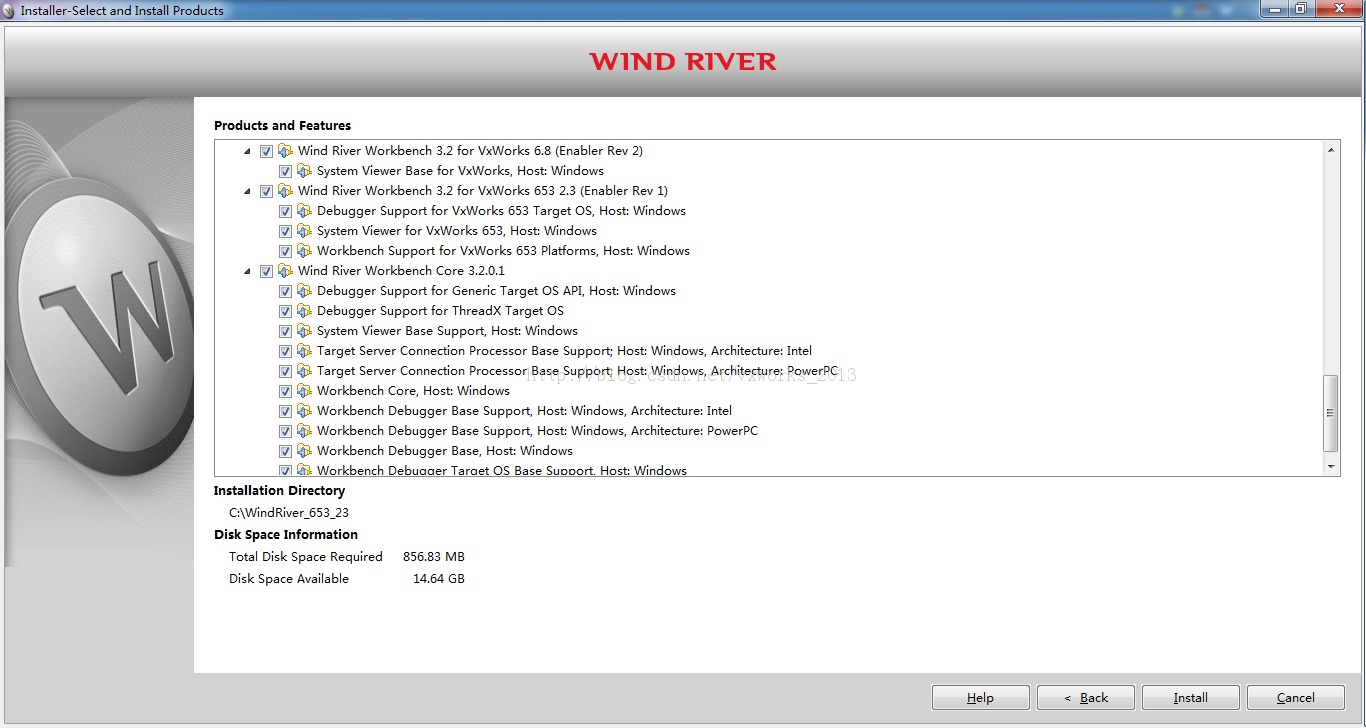Screen dimensions: 1366x728
Task: Toggle Debugger Support for ThreadX Target OS checkbox
Action: 285,311
